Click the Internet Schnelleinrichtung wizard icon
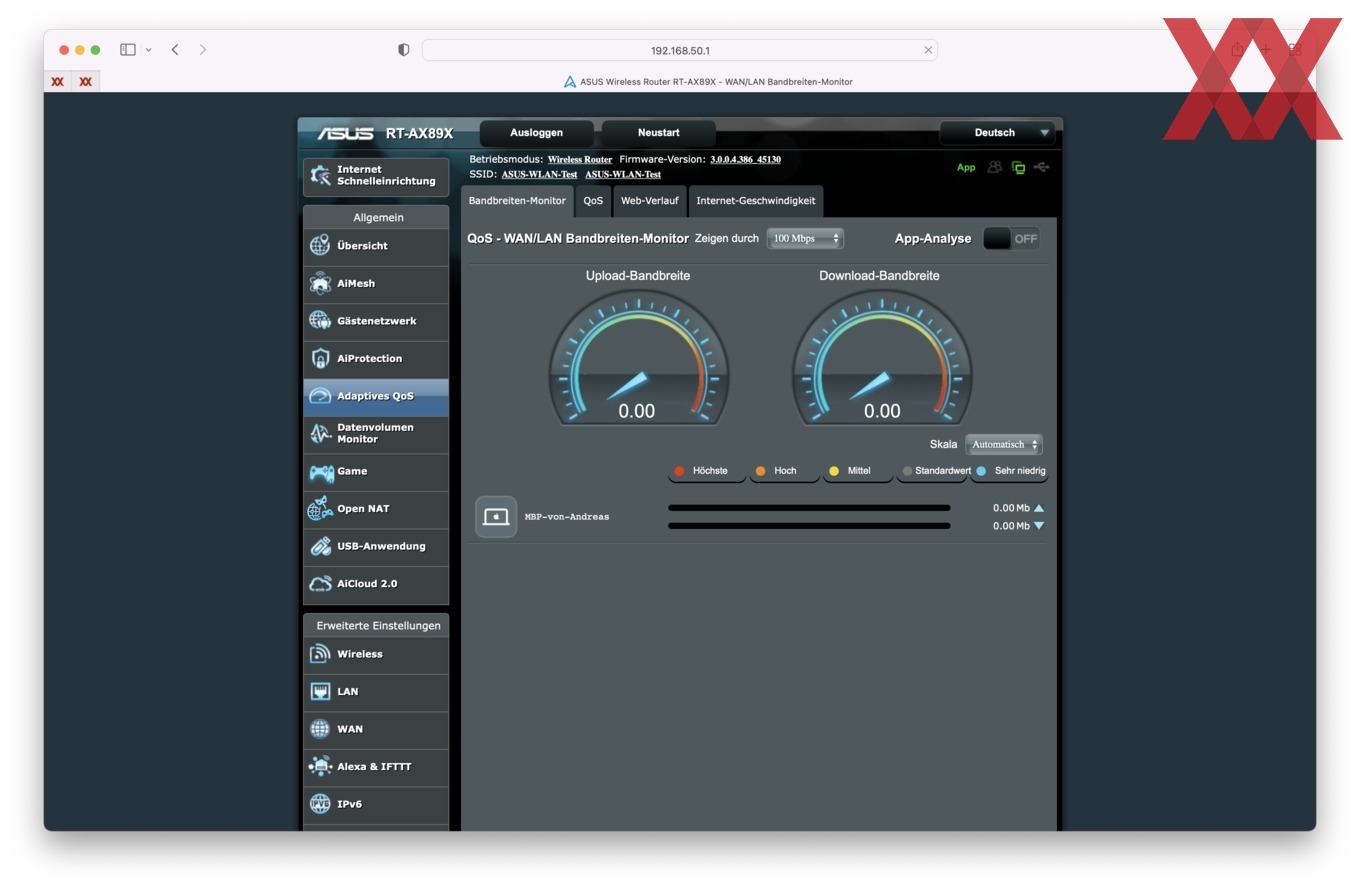This screenshot has height=889, width=1360. 320,175
